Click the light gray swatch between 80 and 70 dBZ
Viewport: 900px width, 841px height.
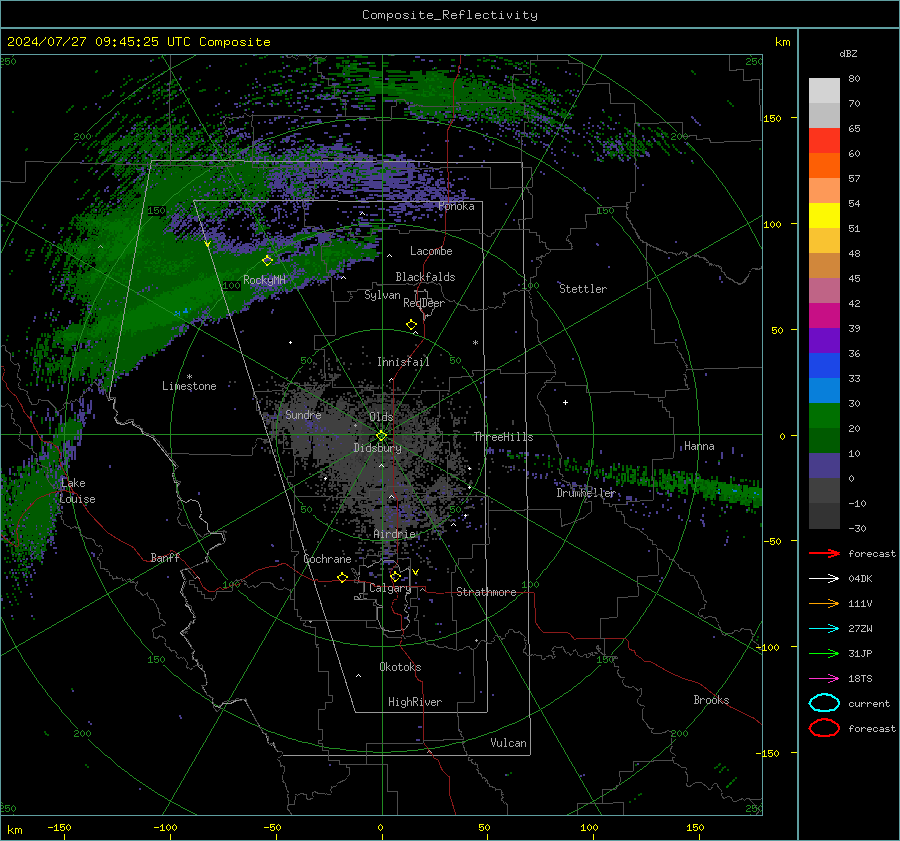(824, 91)
